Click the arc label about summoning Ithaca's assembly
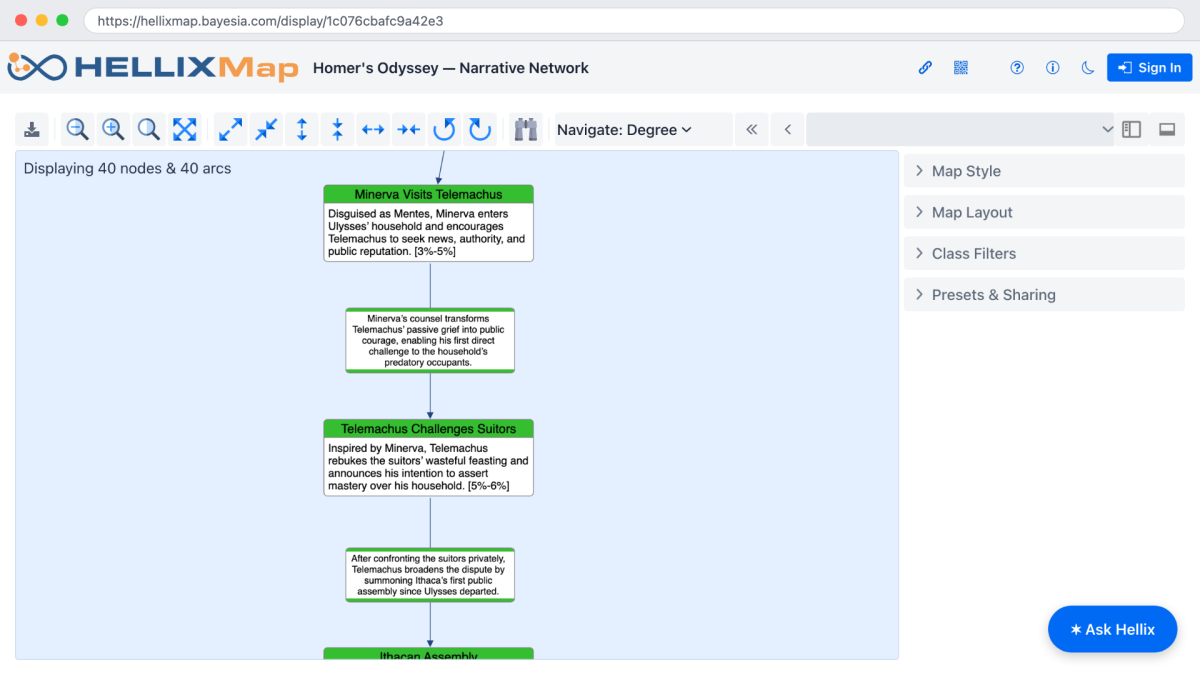Image resolution: width=1200 pixels, height=675 pixels. (430, 575)
